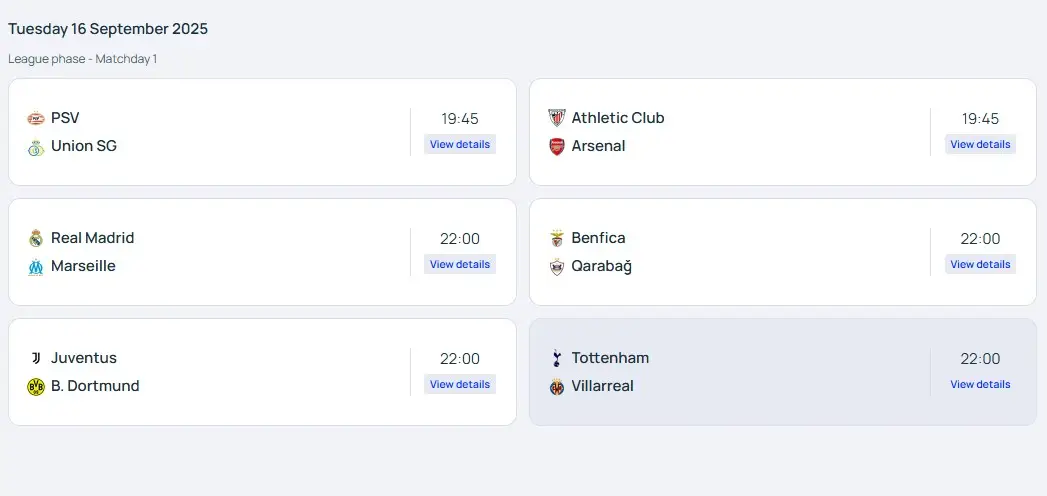This screenshot has width=1047, height=496.
Task: Click the Tottenham crest icon
Action: [557, 359]
